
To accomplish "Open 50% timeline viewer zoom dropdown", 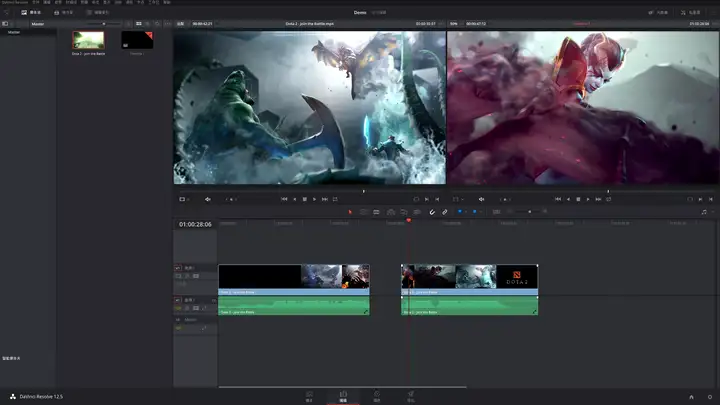I will click(454, 24).
